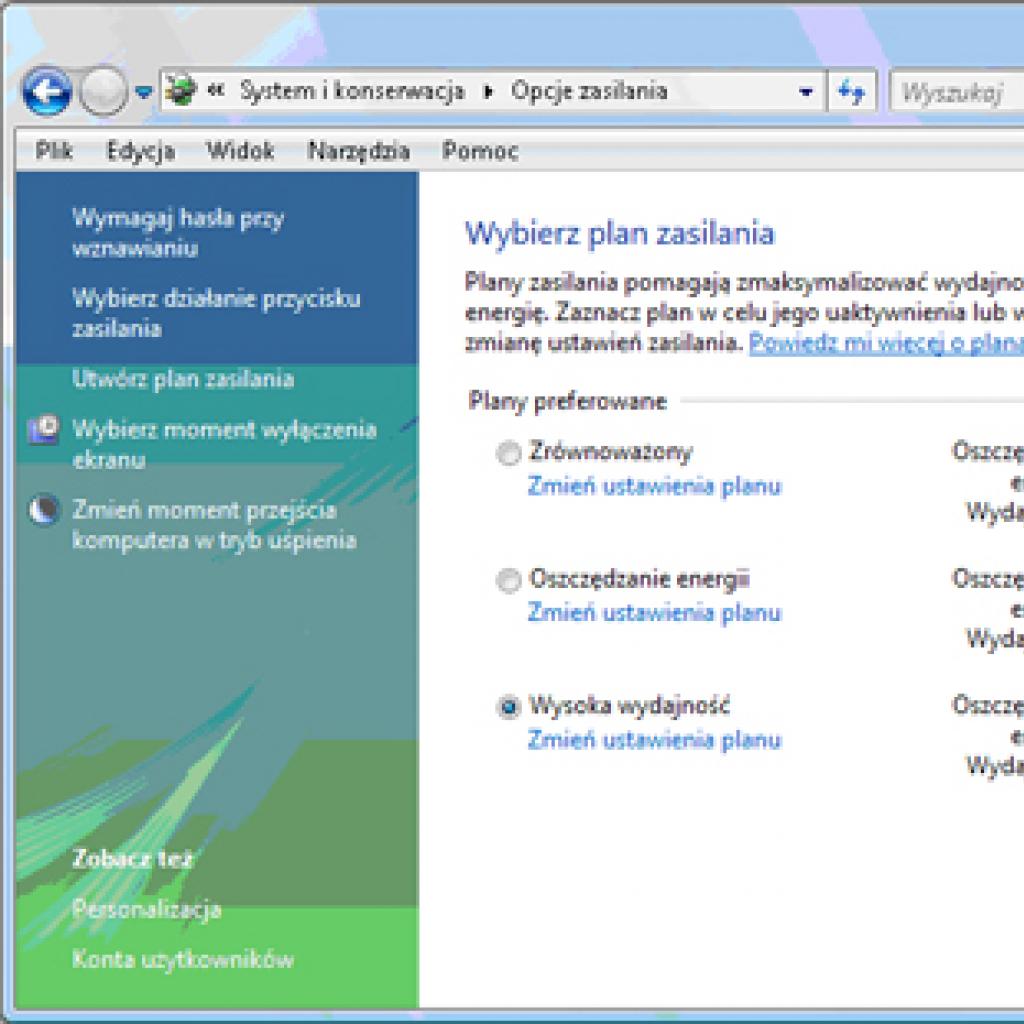This screenshot has width=1024, height=1024.
Task: Open address bar history dropdown arrow
Action: [x=806, y=92]
